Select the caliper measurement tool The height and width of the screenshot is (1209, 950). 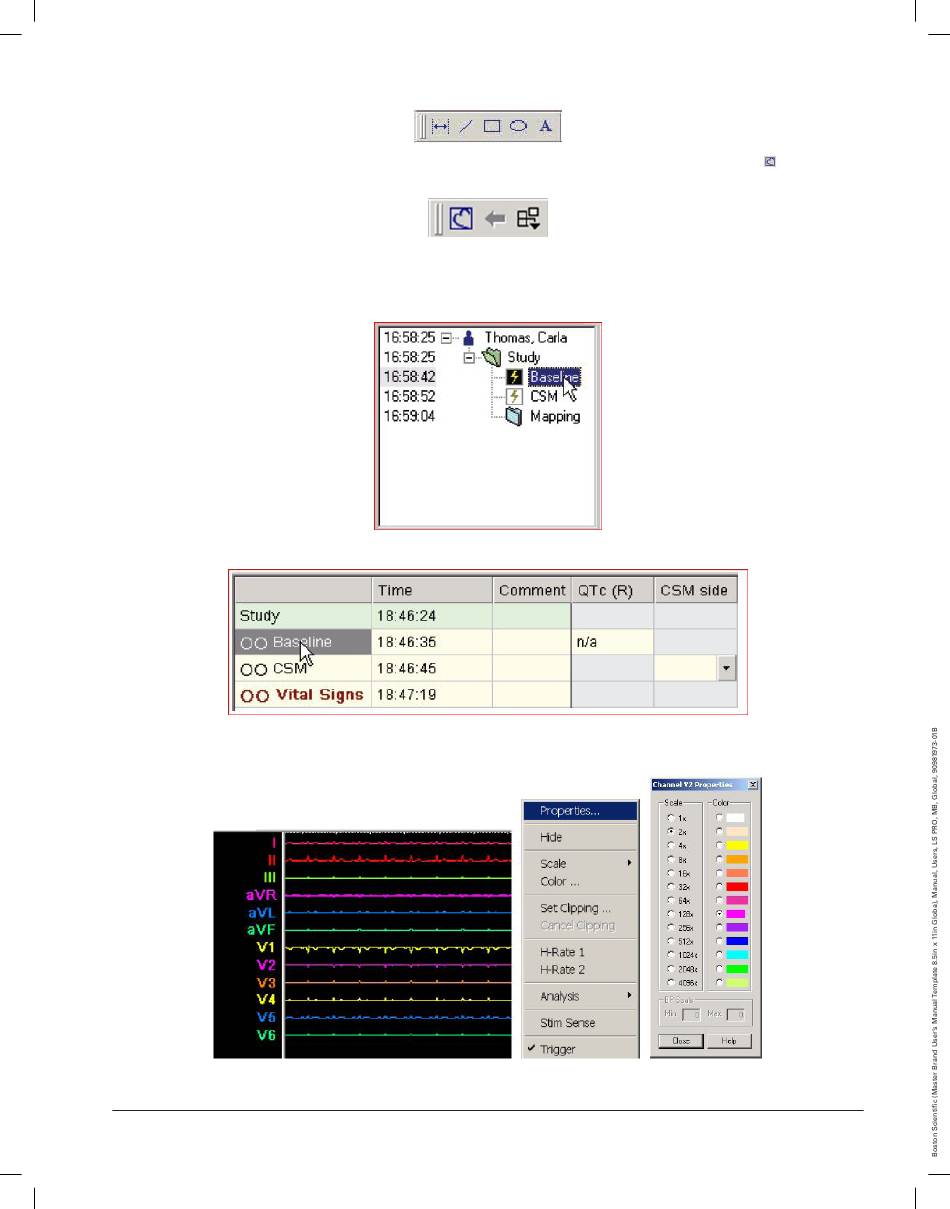pyautogui.click(x=440, y=127)
